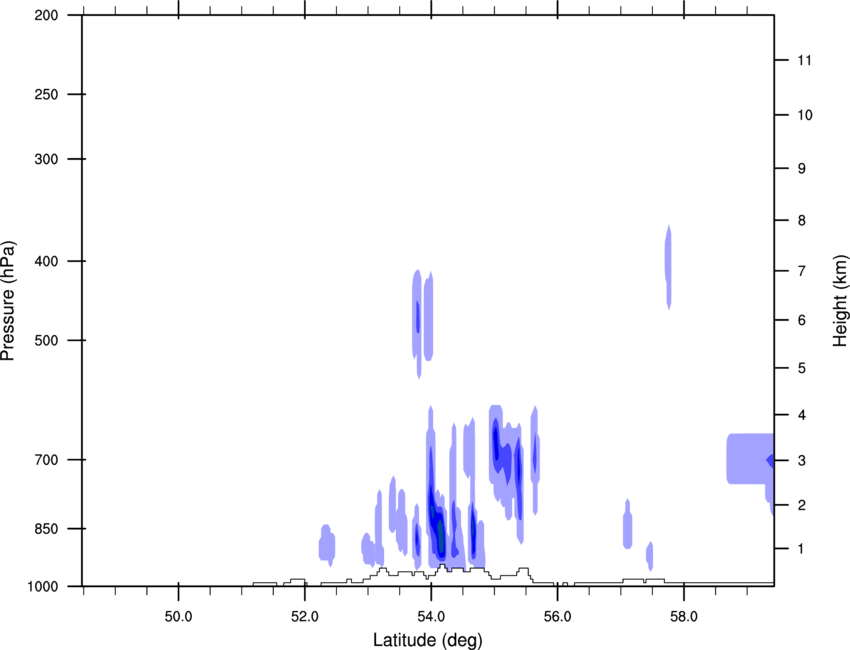Click the 1000 pressure tick label
Screen dimensions: 850x650
tap(43, 587)
